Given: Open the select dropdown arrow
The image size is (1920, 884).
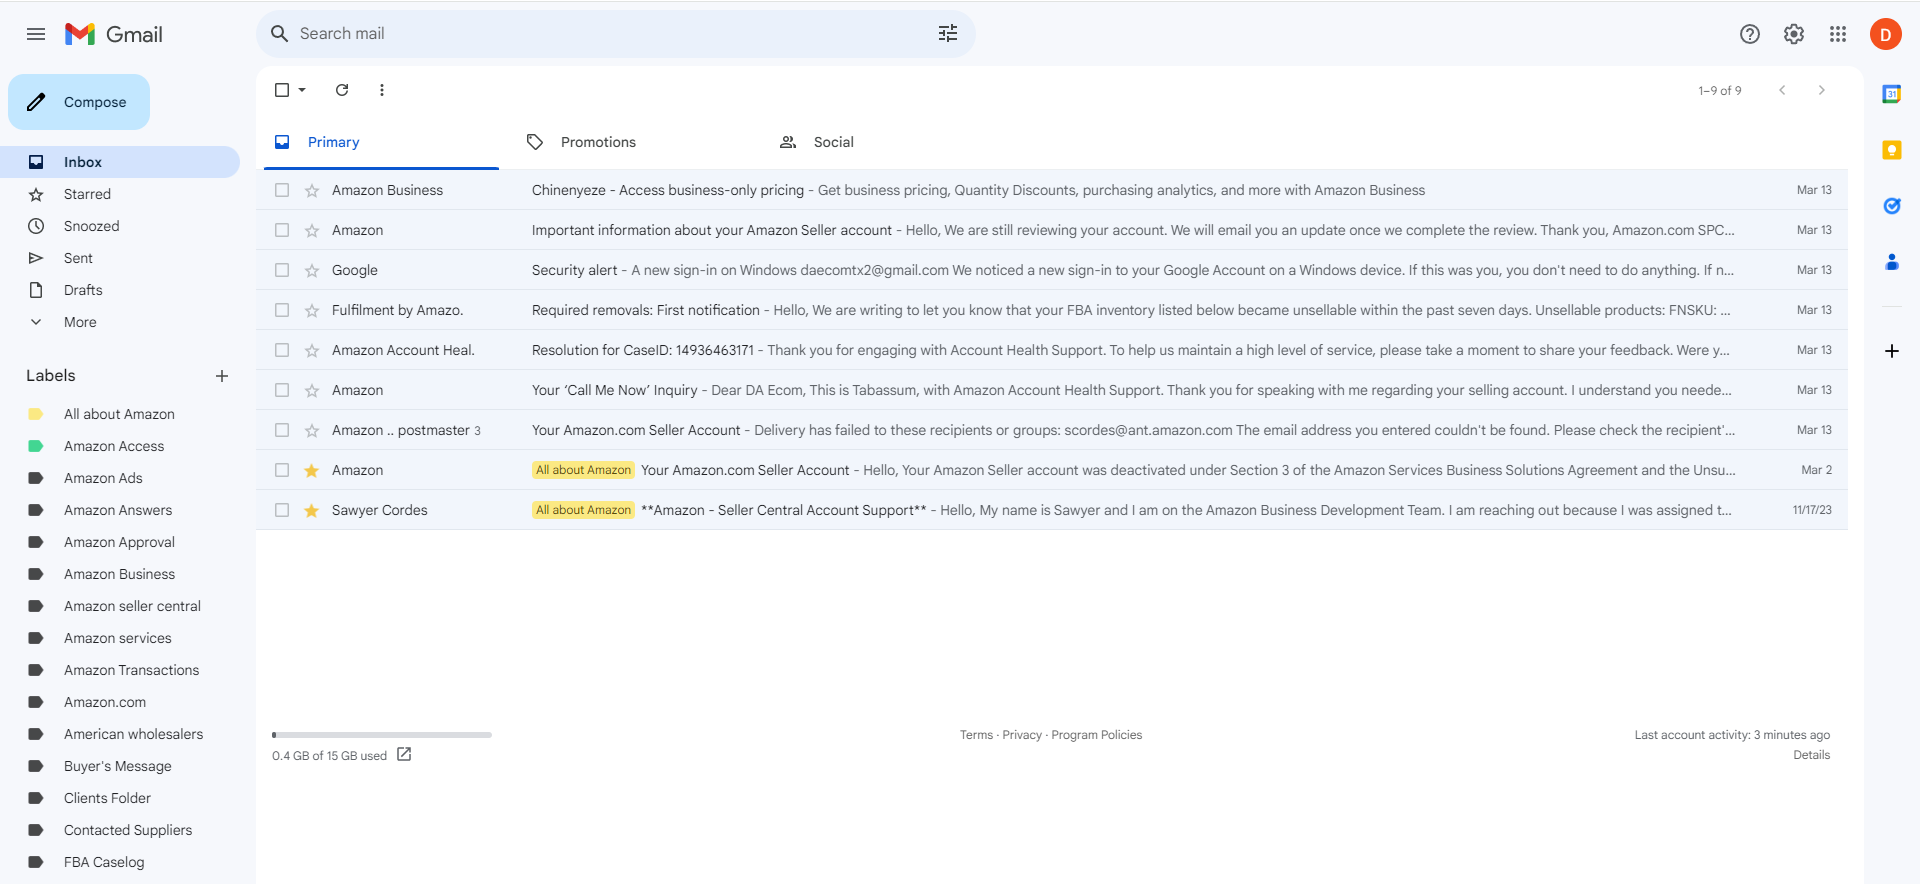Looking at the screenshot, I should 302,90.
